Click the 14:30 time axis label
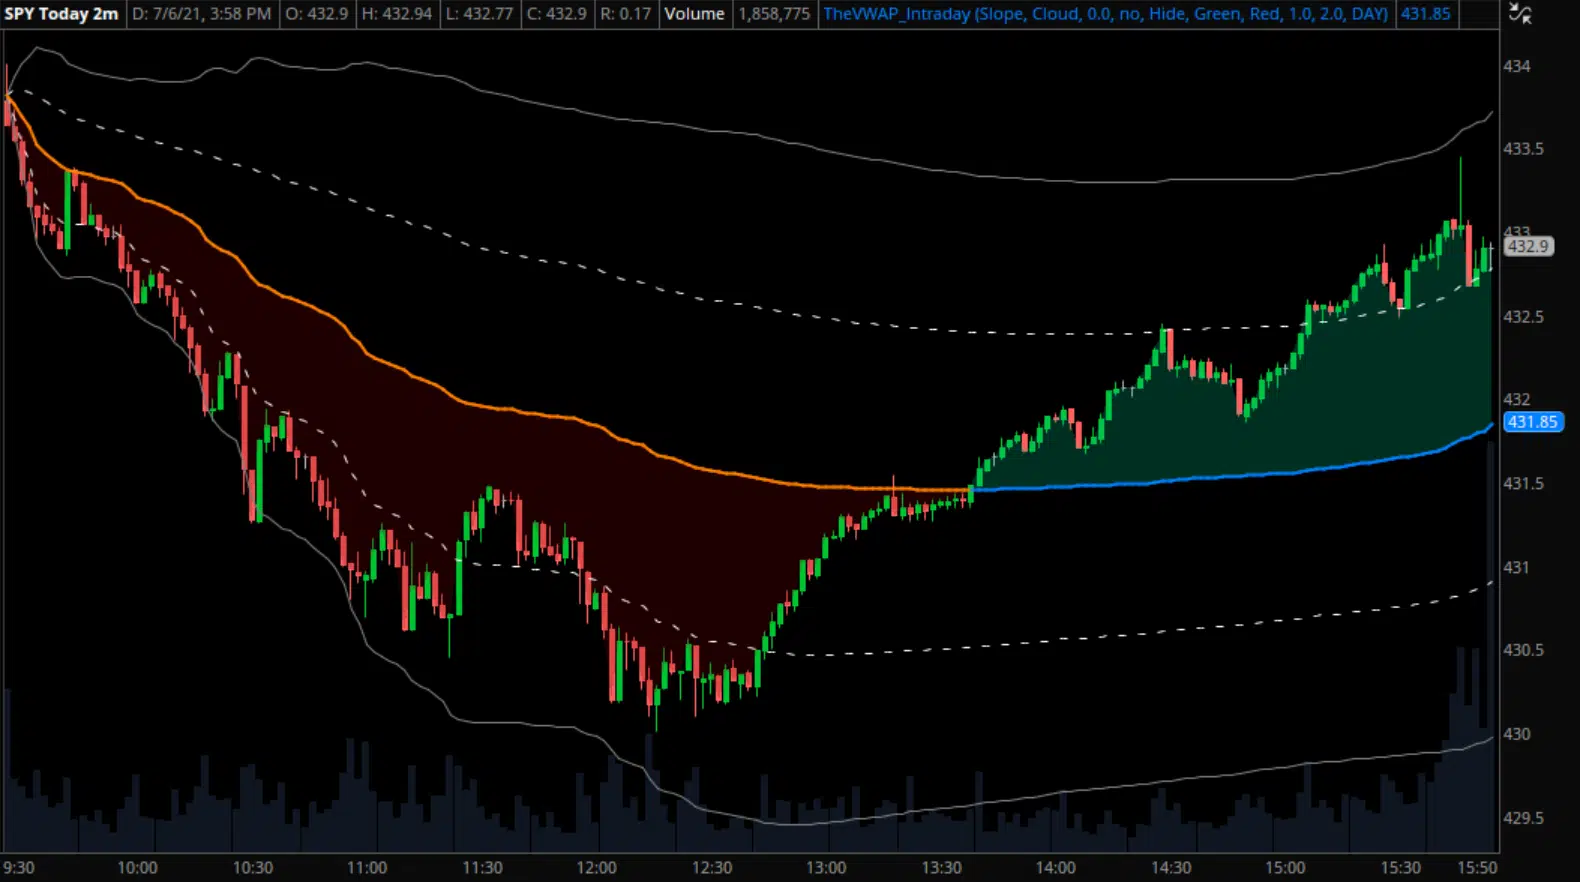 click(1171, 868)
